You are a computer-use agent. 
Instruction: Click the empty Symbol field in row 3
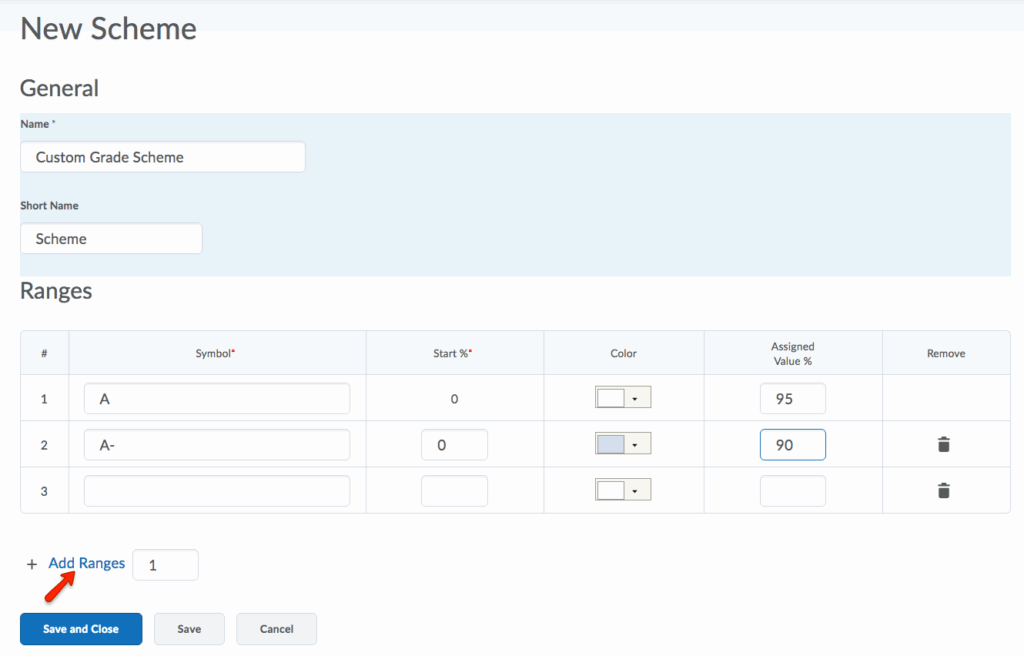pyautogui.click(x=217, y=491)
